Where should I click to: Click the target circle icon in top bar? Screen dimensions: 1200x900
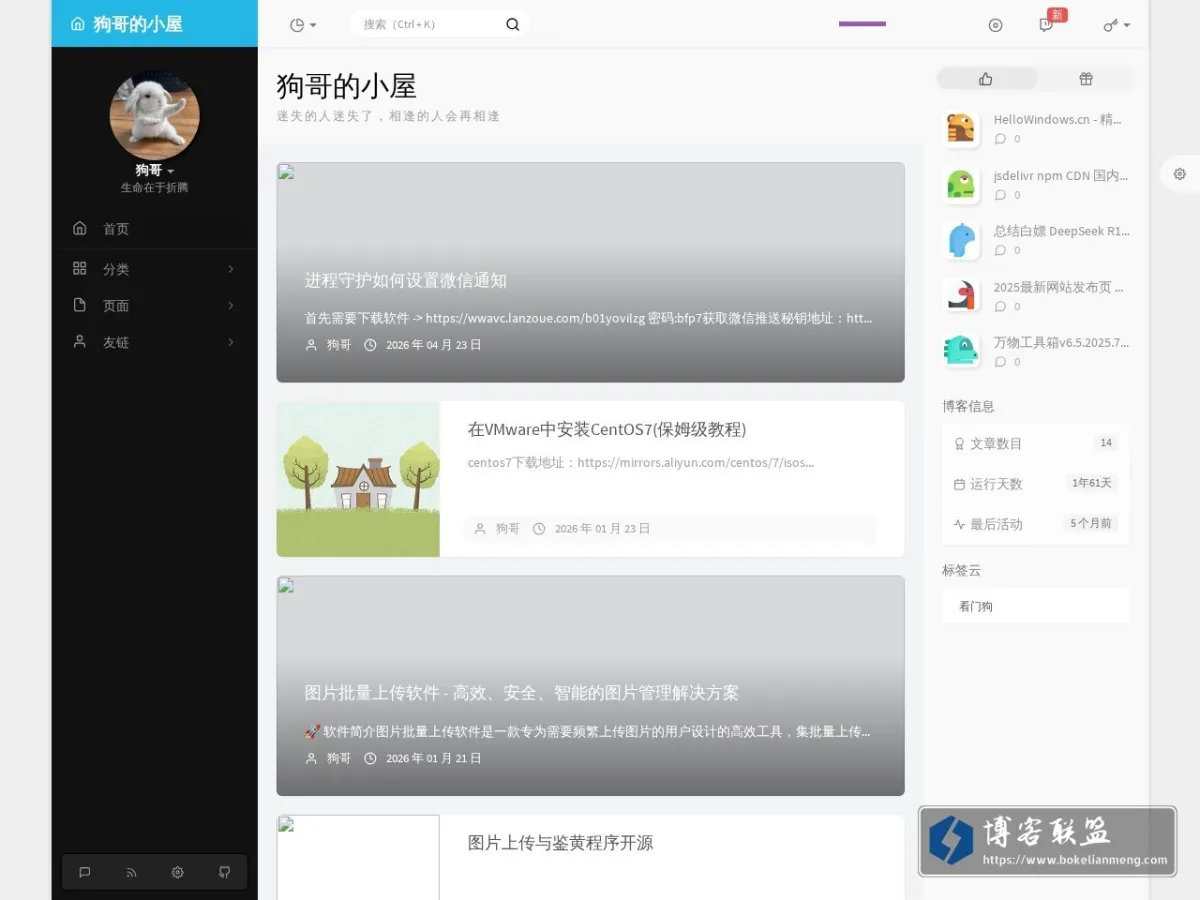995,25
